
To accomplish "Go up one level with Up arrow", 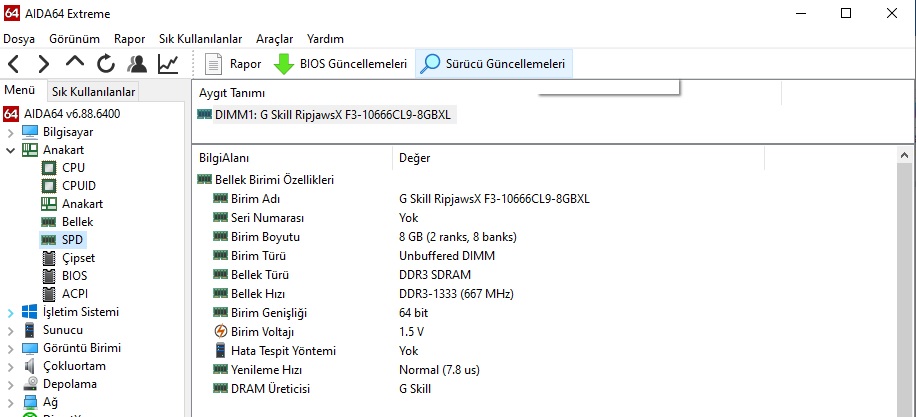I will tap(75, 64).
